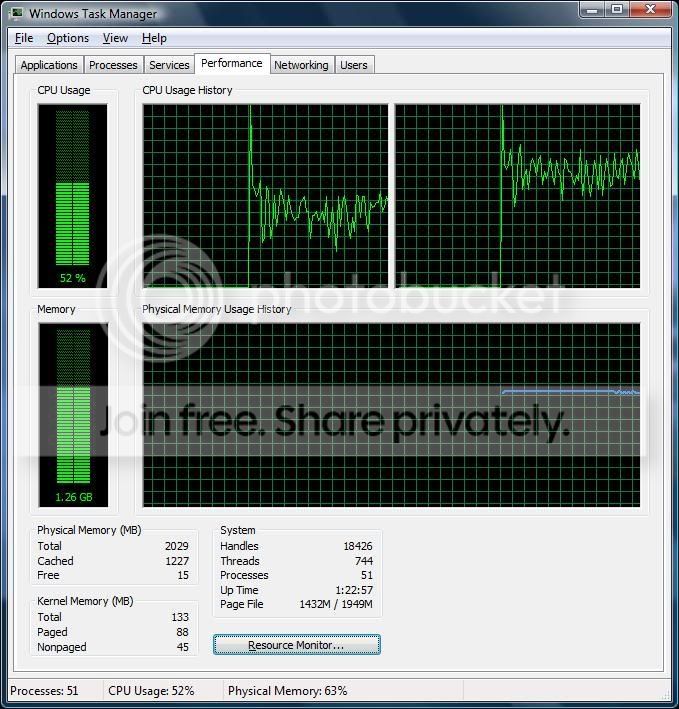
Task: Click the 'System' group label
Action: (238, 530)
